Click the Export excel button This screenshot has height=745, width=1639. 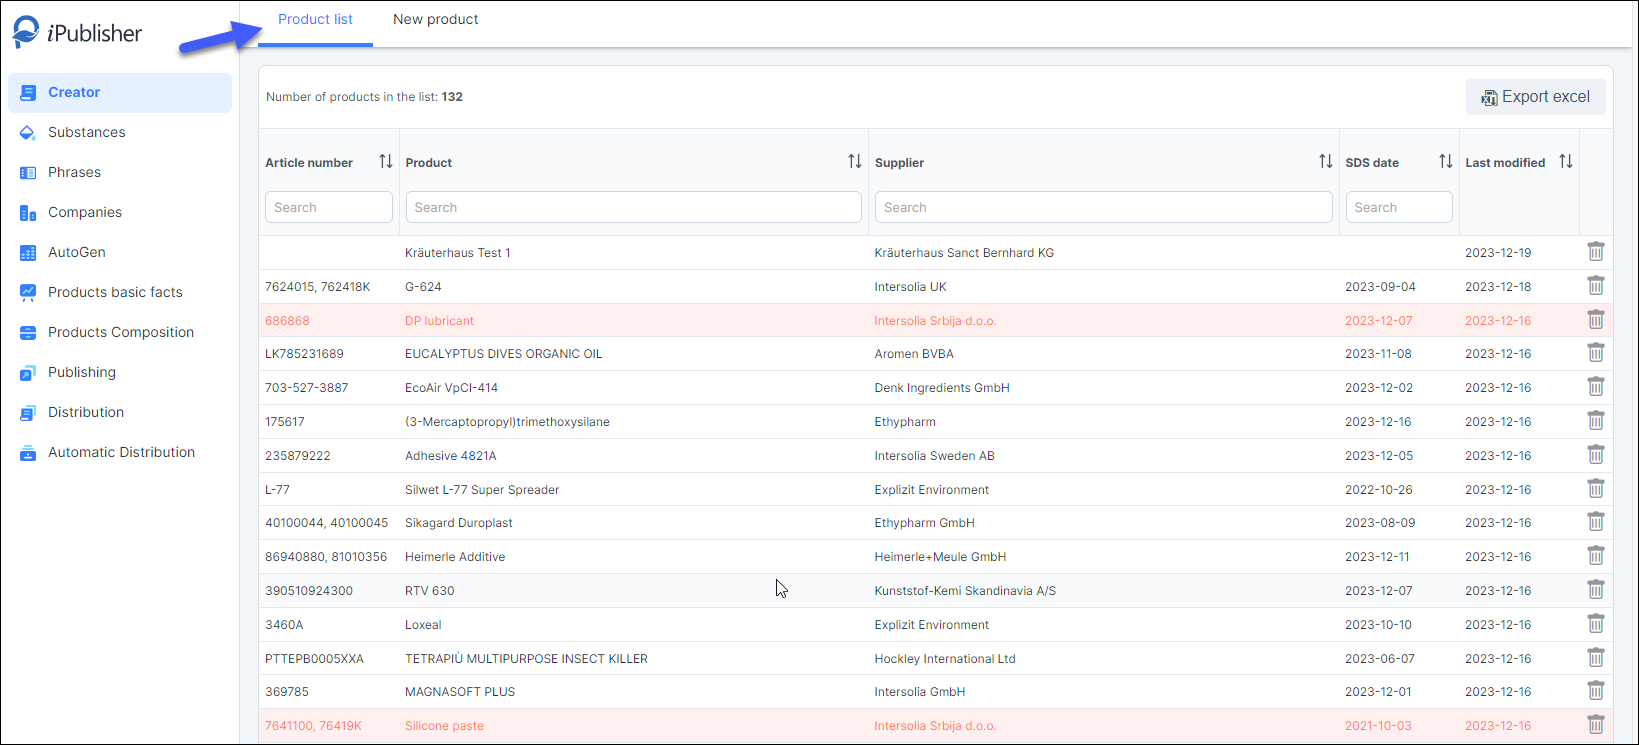click(1536, 97)
